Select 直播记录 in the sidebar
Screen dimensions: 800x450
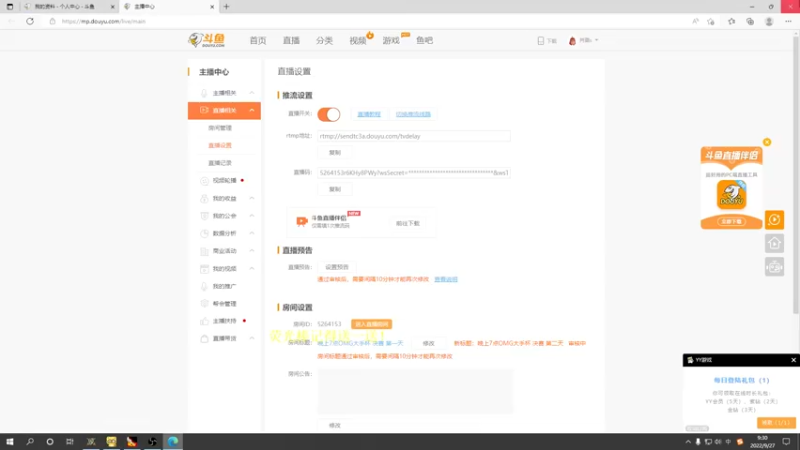click(x=220, y=163)
